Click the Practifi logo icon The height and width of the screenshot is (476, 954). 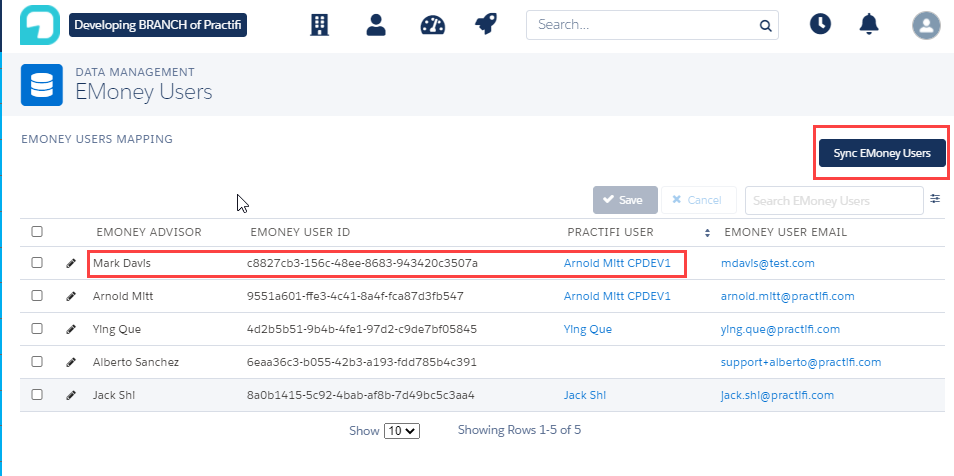point(40,25)
